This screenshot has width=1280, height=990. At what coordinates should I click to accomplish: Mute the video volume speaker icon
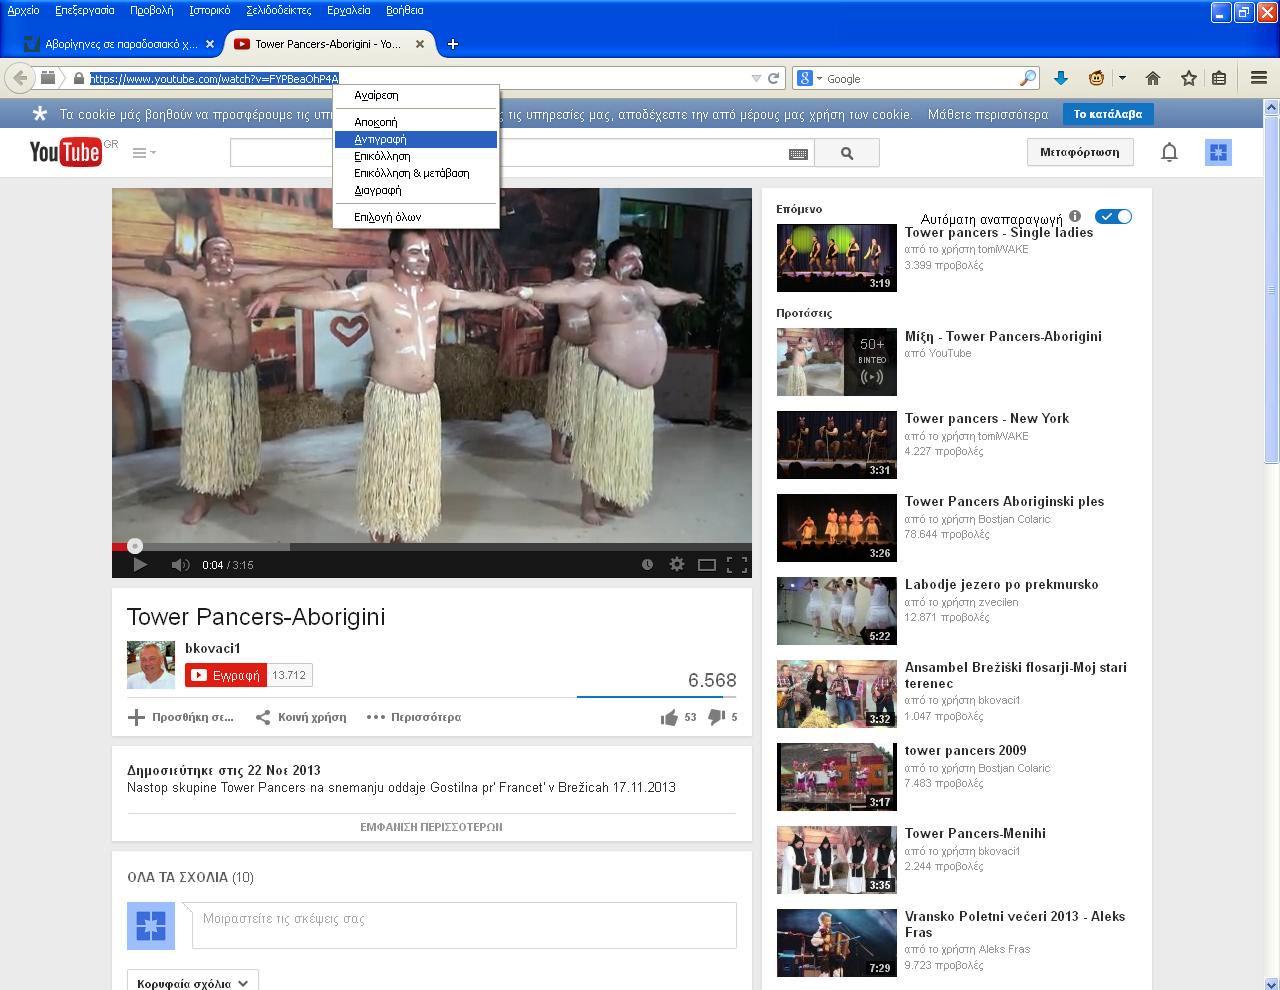click(180, 565)
